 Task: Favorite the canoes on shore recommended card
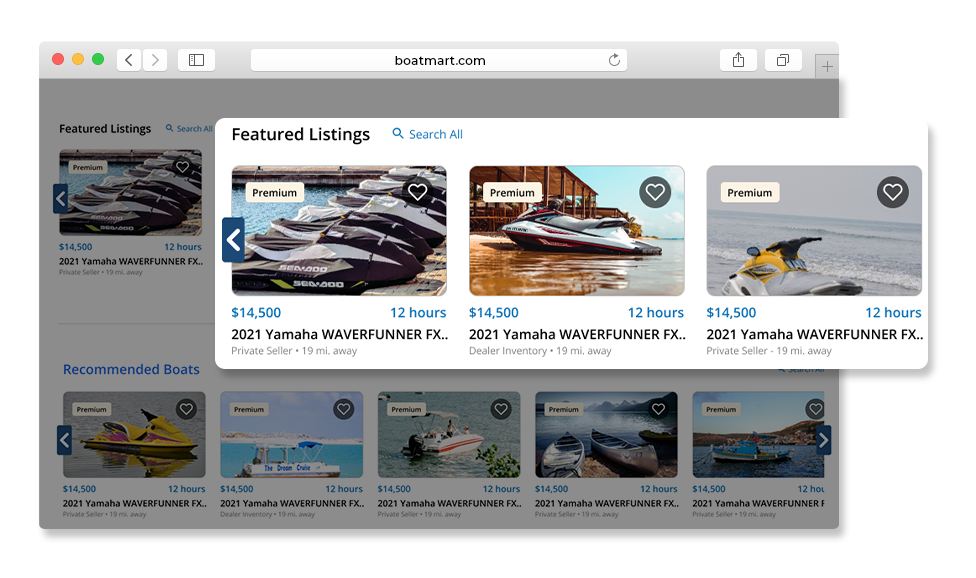click(659, 409)
